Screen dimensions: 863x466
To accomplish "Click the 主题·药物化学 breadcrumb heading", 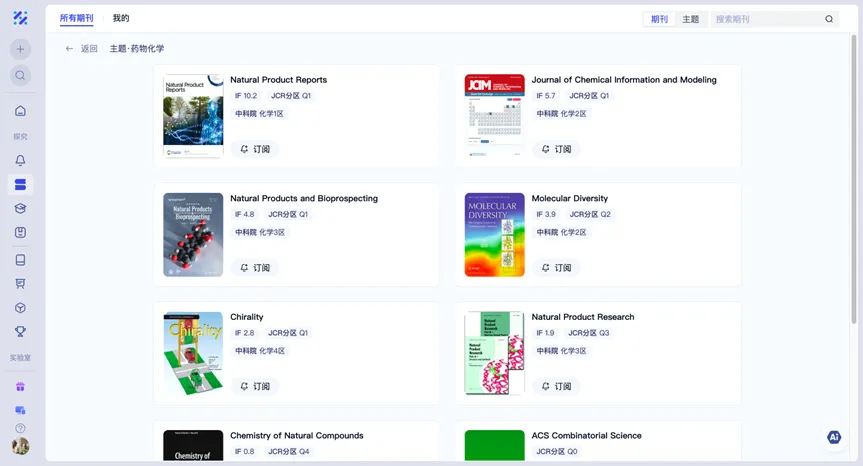I will click(137, 48).
